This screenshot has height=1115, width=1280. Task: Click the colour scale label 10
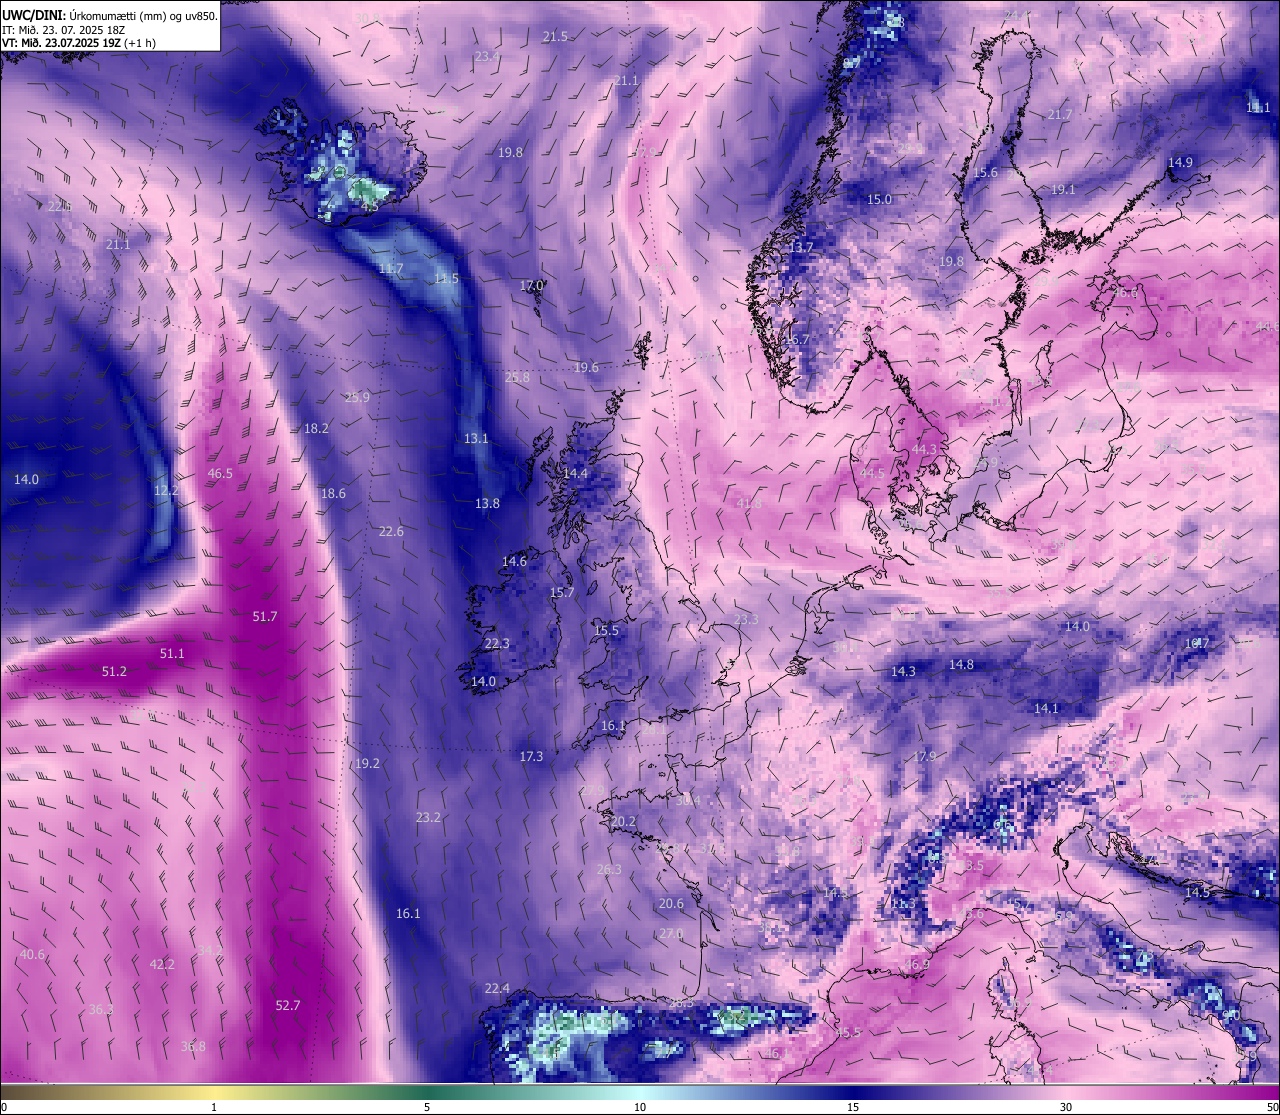click(640, 1107)
